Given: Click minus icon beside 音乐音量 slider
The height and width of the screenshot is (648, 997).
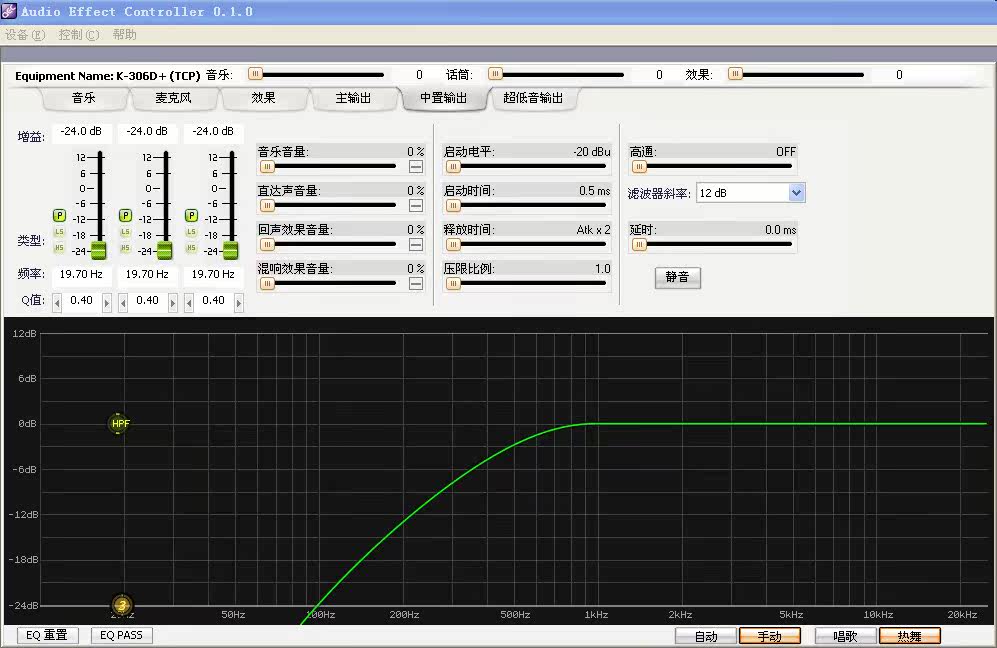Looking at the screenshot, I should [415, 167].
